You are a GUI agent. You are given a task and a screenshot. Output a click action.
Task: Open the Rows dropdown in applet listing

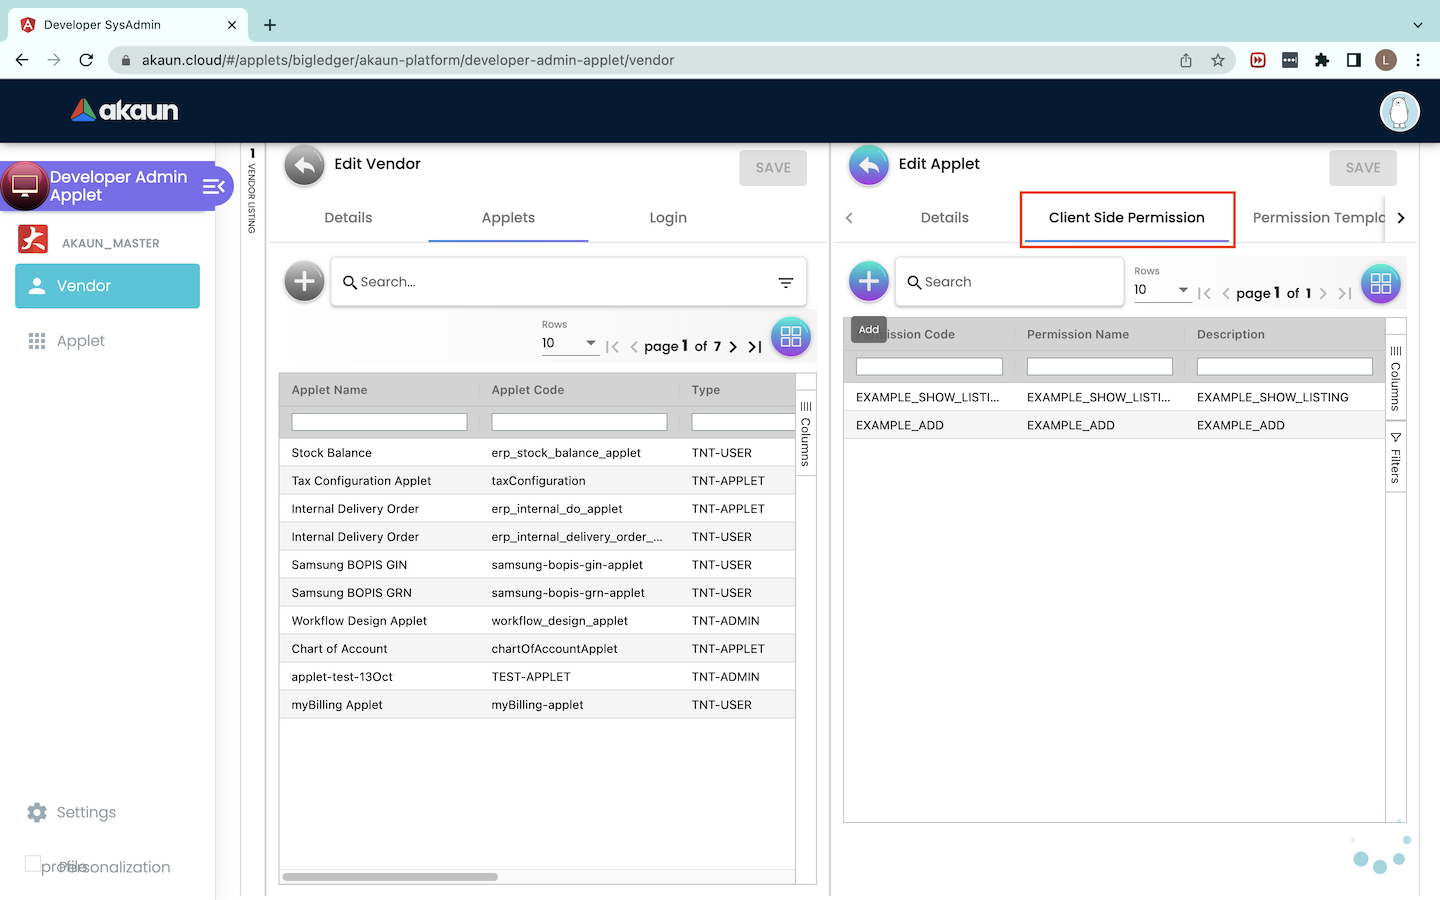tap(569, 343)
